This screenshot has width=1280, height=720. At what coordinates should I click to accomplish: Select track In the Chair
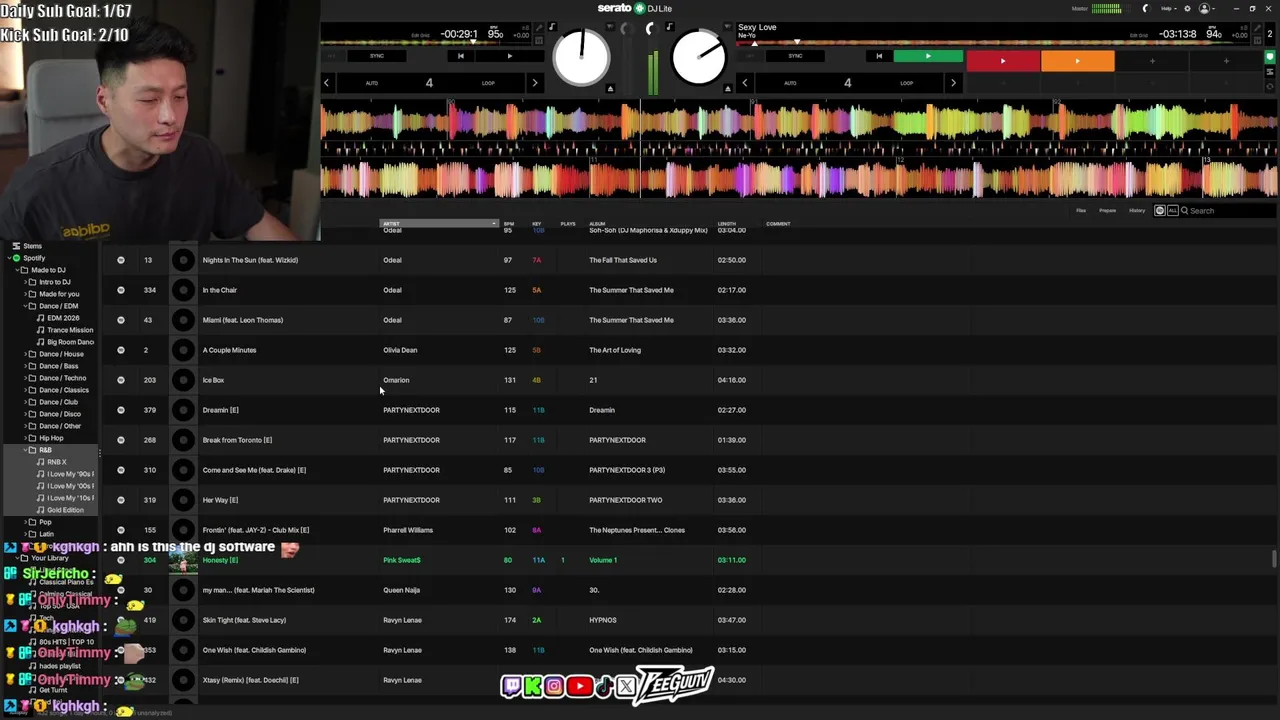[219, 290]
